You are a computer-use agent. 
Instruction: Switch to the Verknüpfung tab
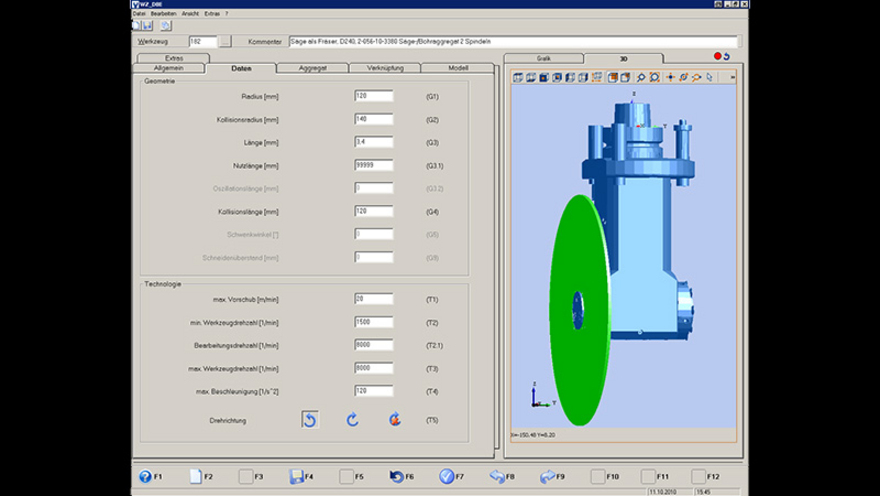click(385, 68)
